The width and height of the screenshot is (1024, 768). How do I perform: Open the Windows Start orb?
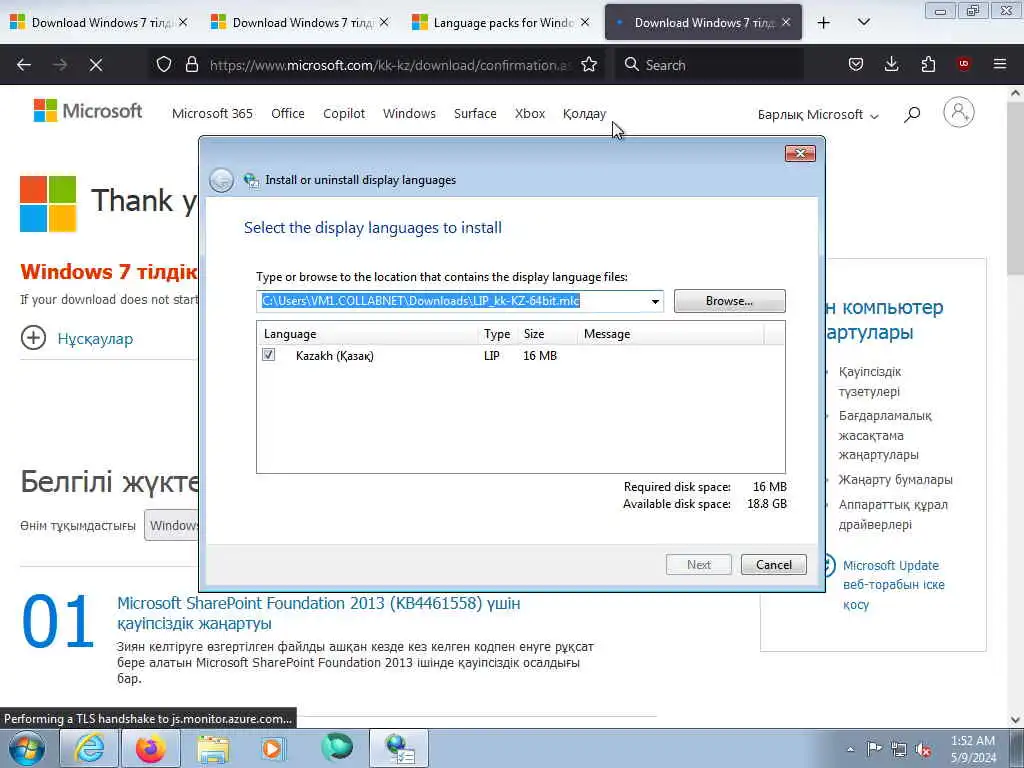tap(26, 748)
